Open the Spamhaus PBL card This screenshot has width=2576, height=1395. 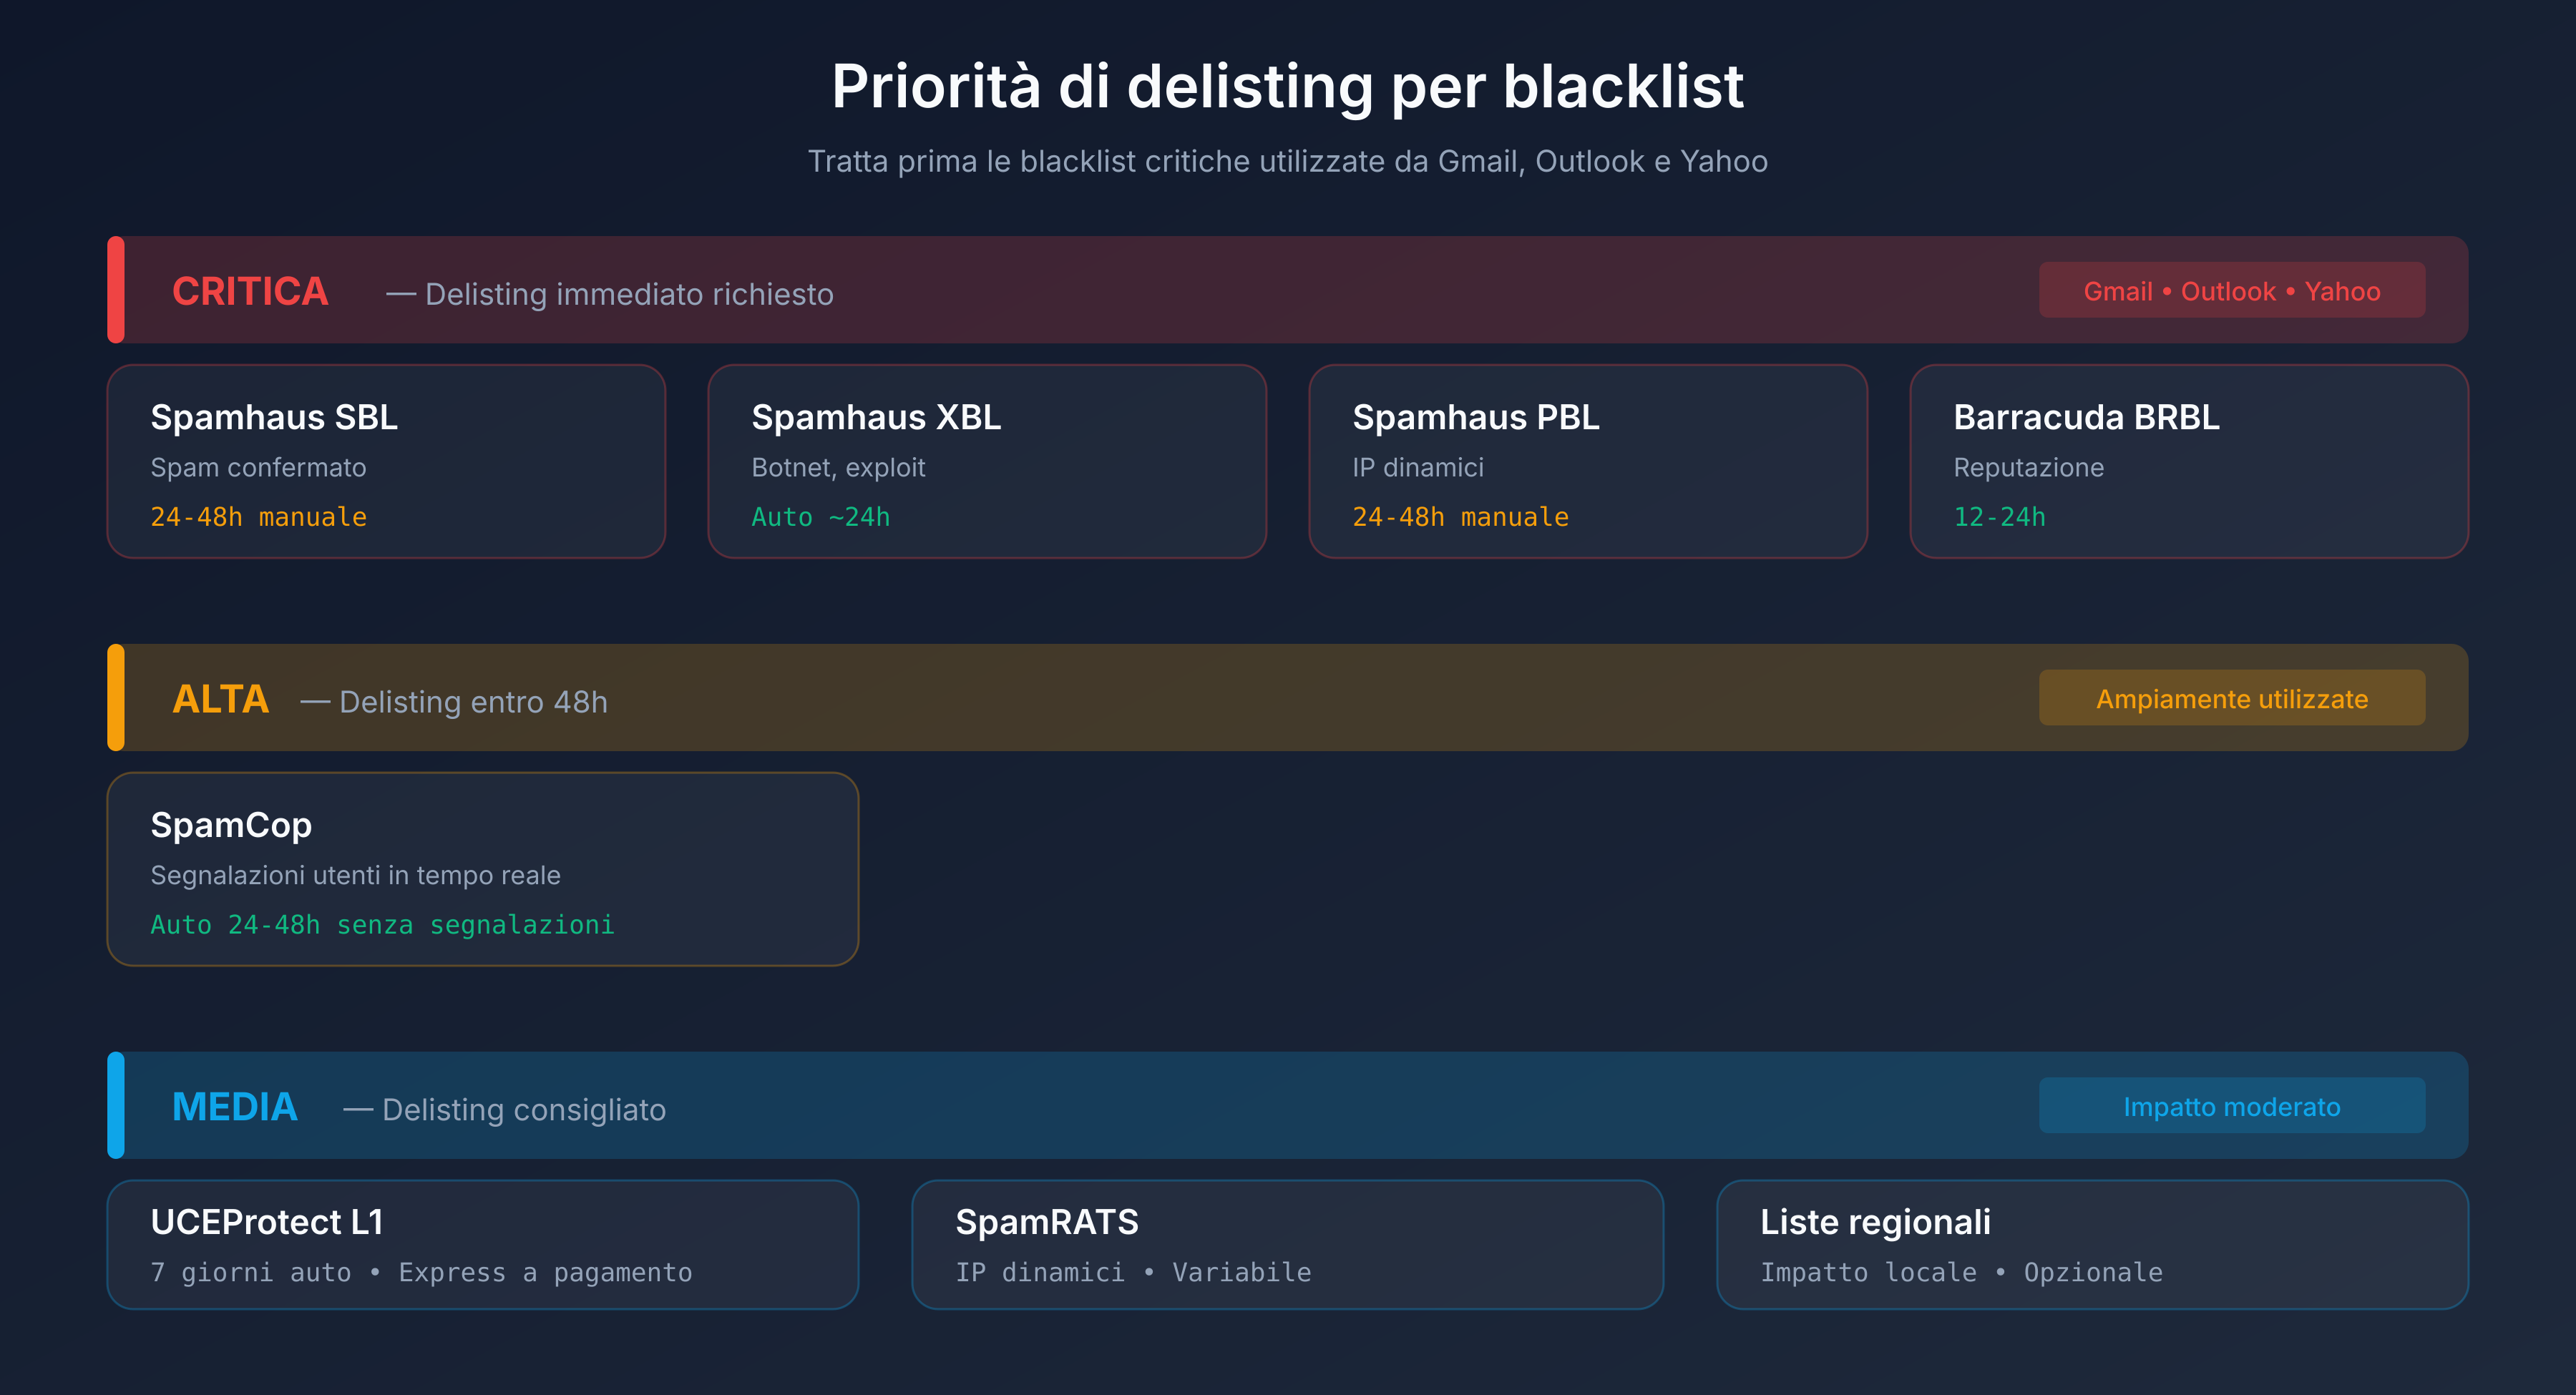(x=1588, y=461)
